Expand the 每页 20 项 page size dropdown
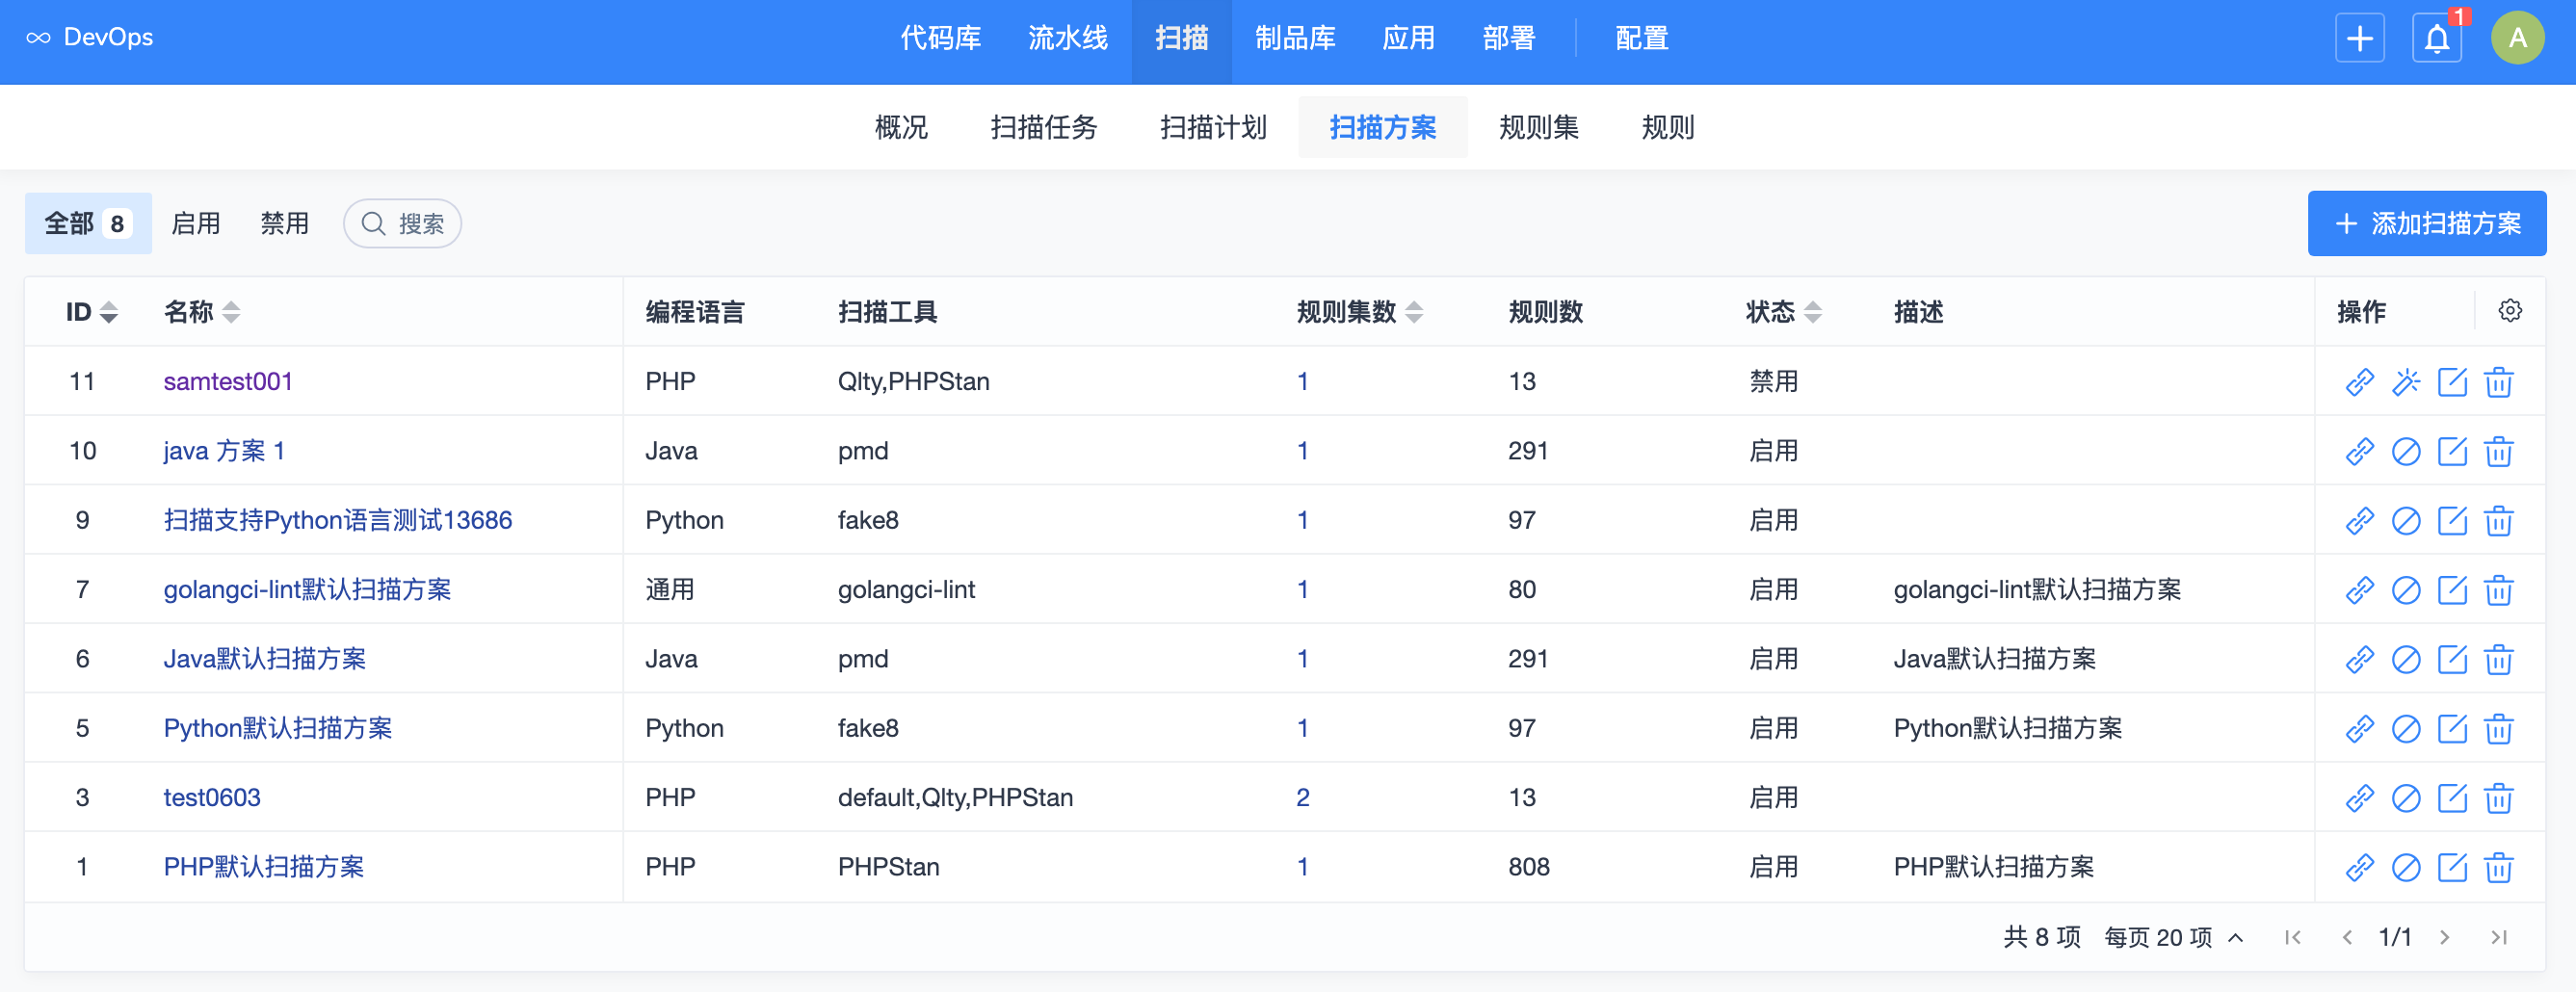Image resolution: width=2576 pixels, height=992 pixels. [x=2174, y=937]
